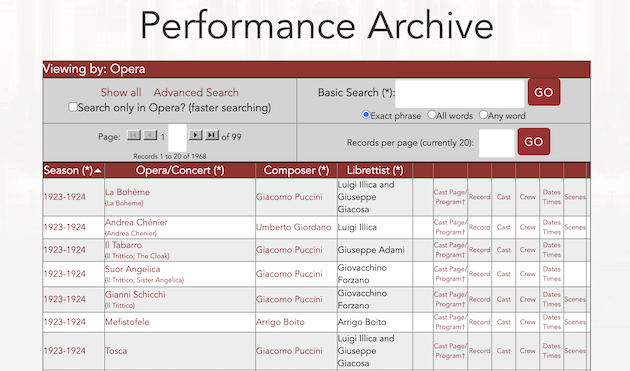Image resolution: width=630 pixels, height=371 pixels.
Task: Click Giacomo Puccini in La Bohème row
Action: point(289,197)
